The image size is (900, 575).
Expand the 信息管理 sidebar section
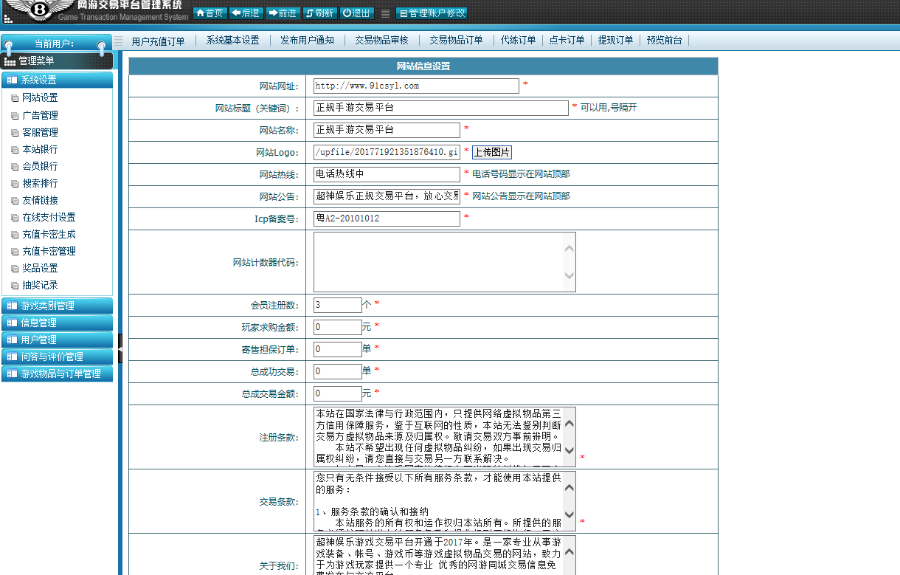click(57, 323)
